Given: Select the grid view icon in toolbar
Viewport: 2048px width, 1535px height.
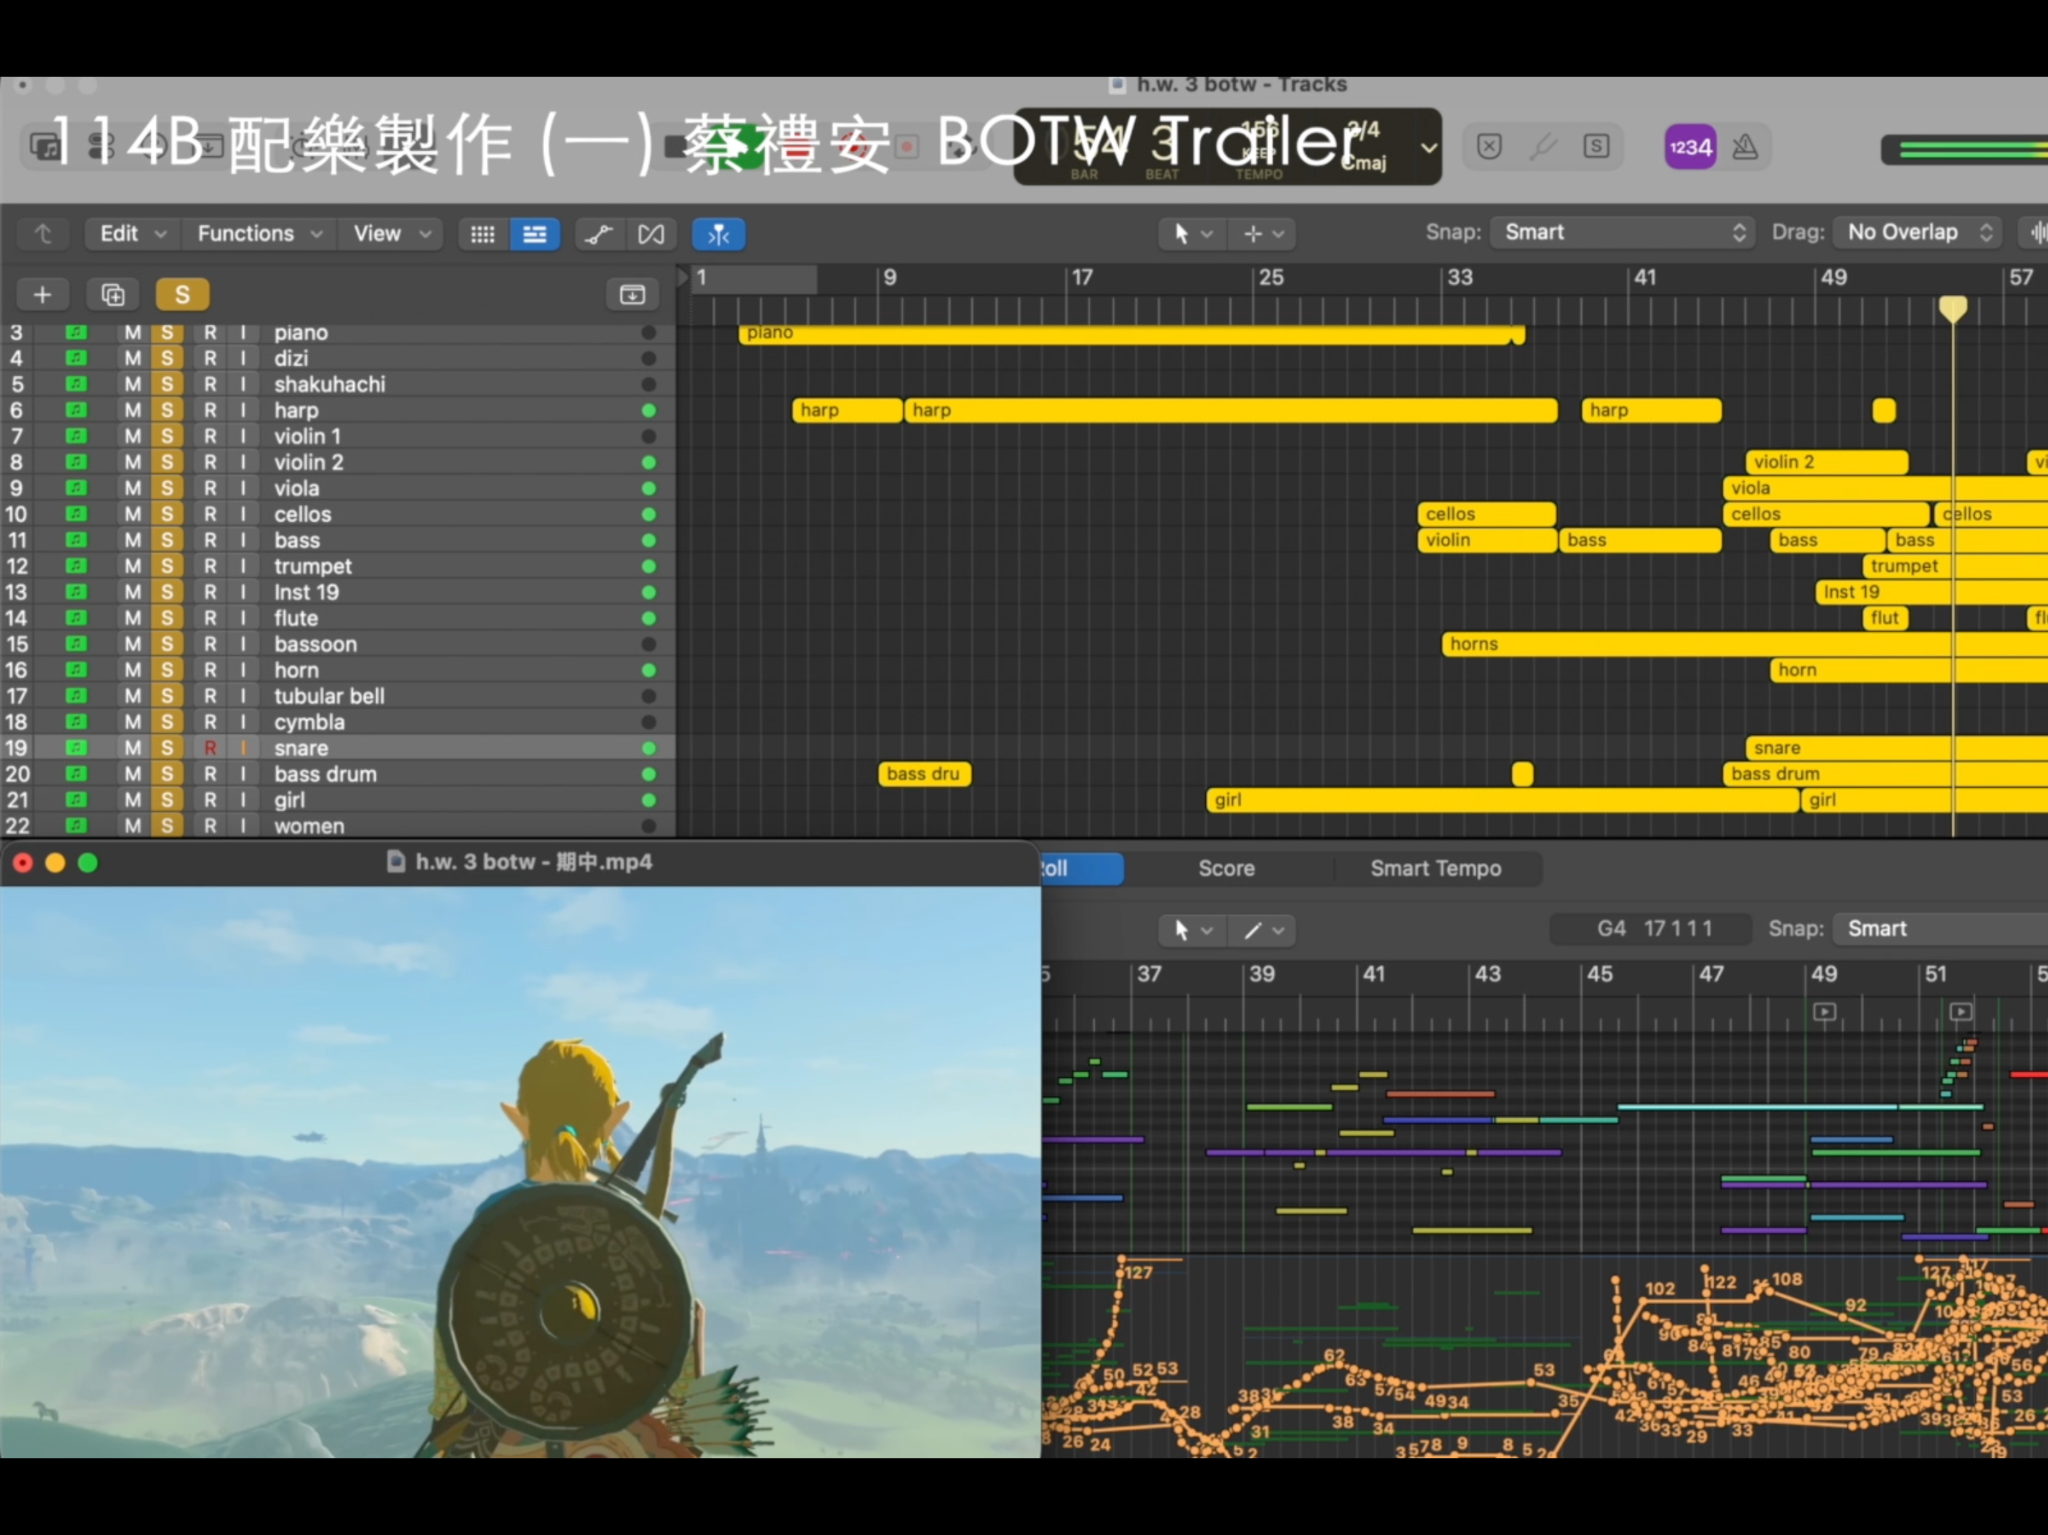Looking at the screenshot, I should tap(483, 234).
